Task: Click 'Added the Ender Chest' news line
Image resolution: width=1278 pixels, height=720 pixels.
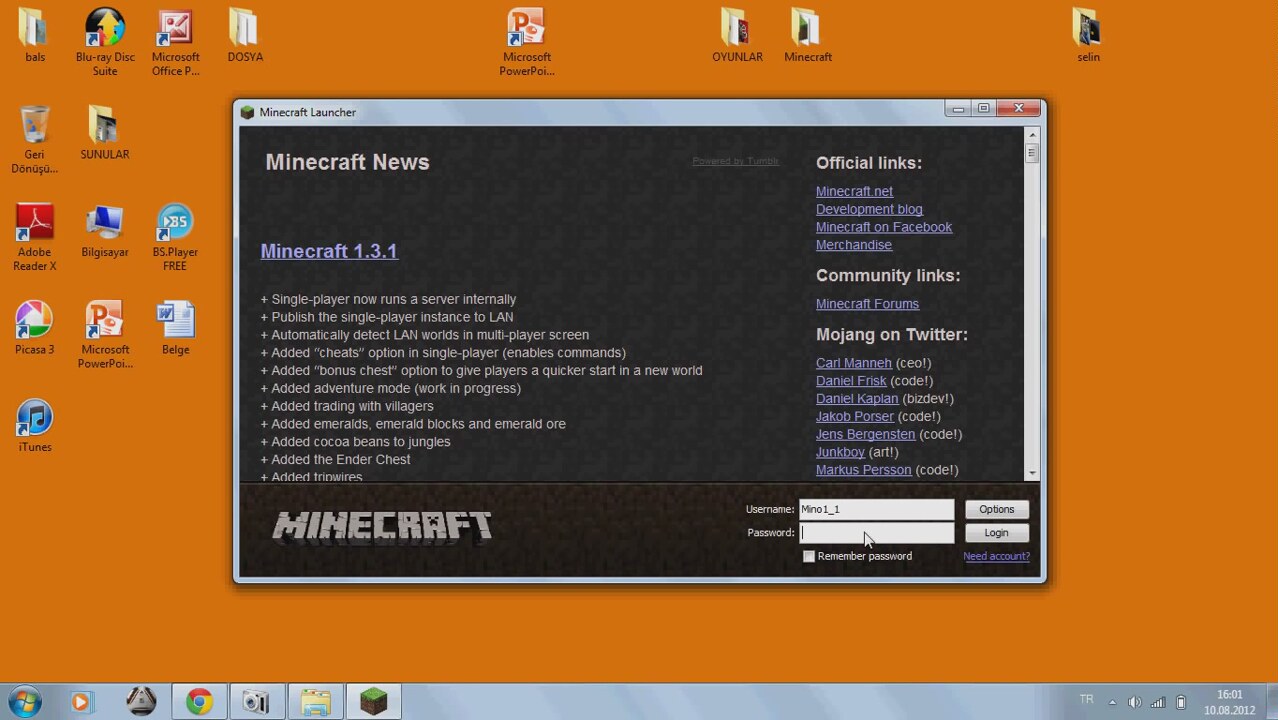Action: pyautogui.click(x=335, y=460)
